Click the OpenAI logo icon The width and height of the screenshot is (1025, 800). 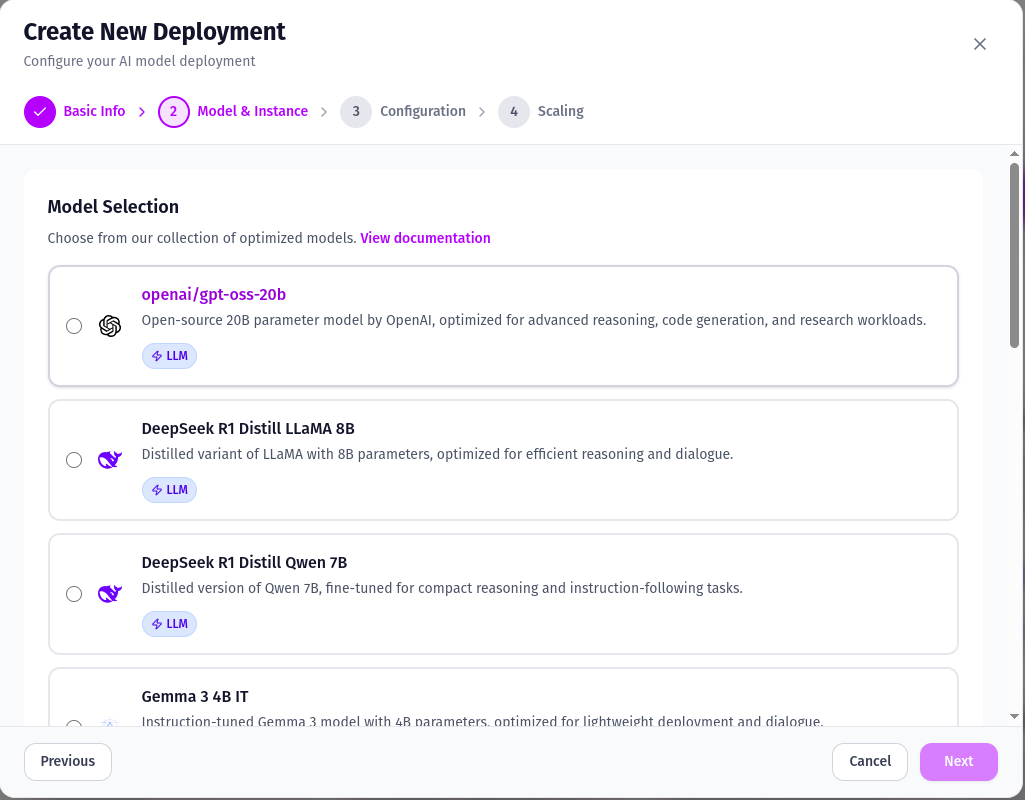point(110,325)
